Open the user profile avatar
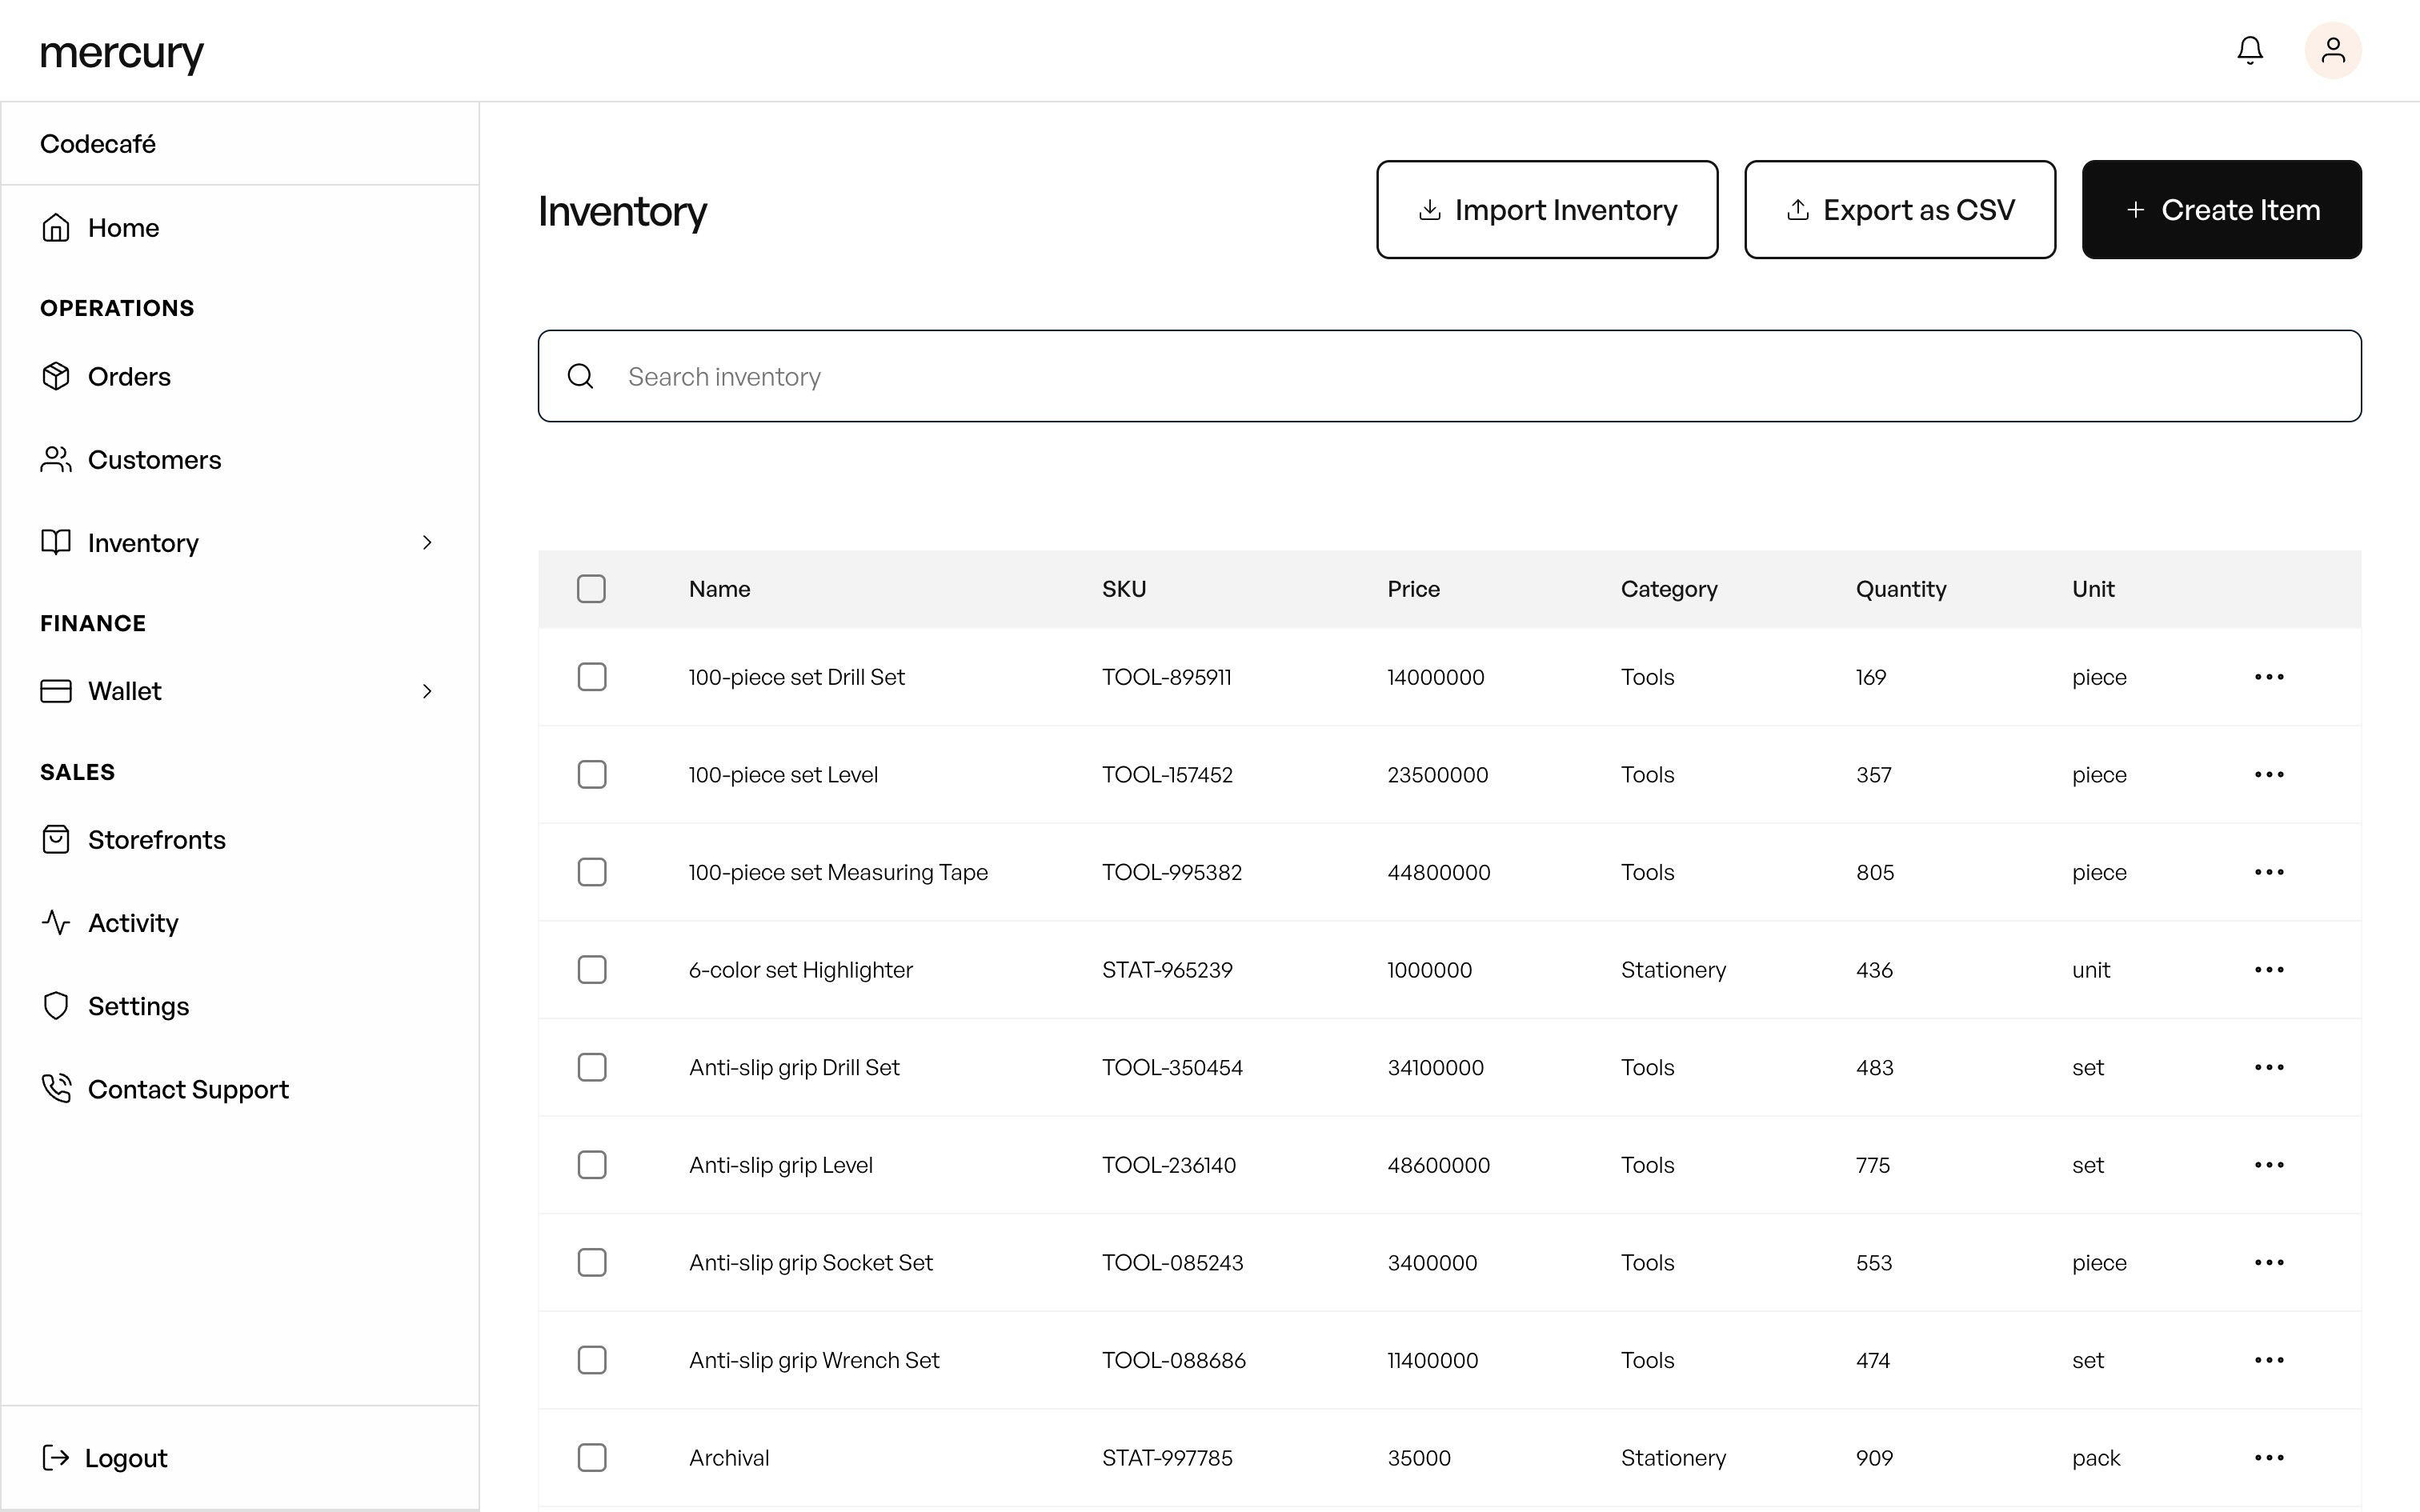Image resolution: width=2420 pixels, height=1512 pixels. click(x=2333, y=50)
